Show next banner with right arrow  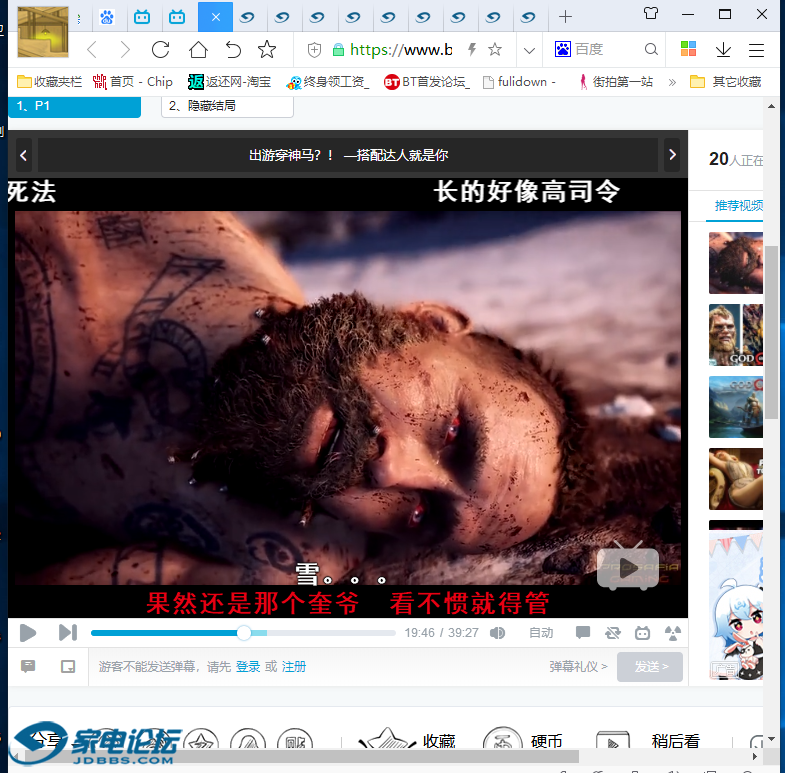pyautogui.click(x=672, y=155)
